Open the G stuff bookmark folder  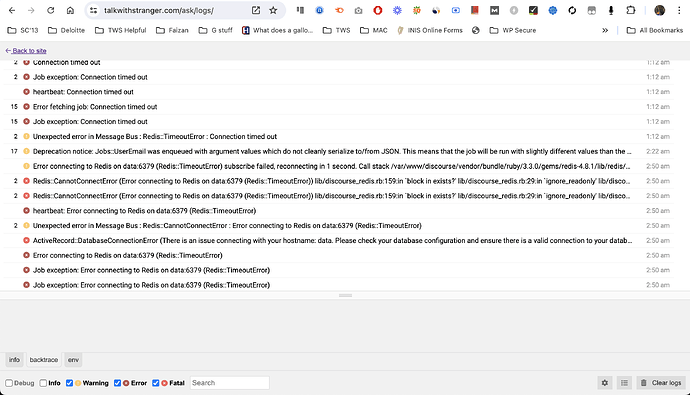click(x=216, y=30)
